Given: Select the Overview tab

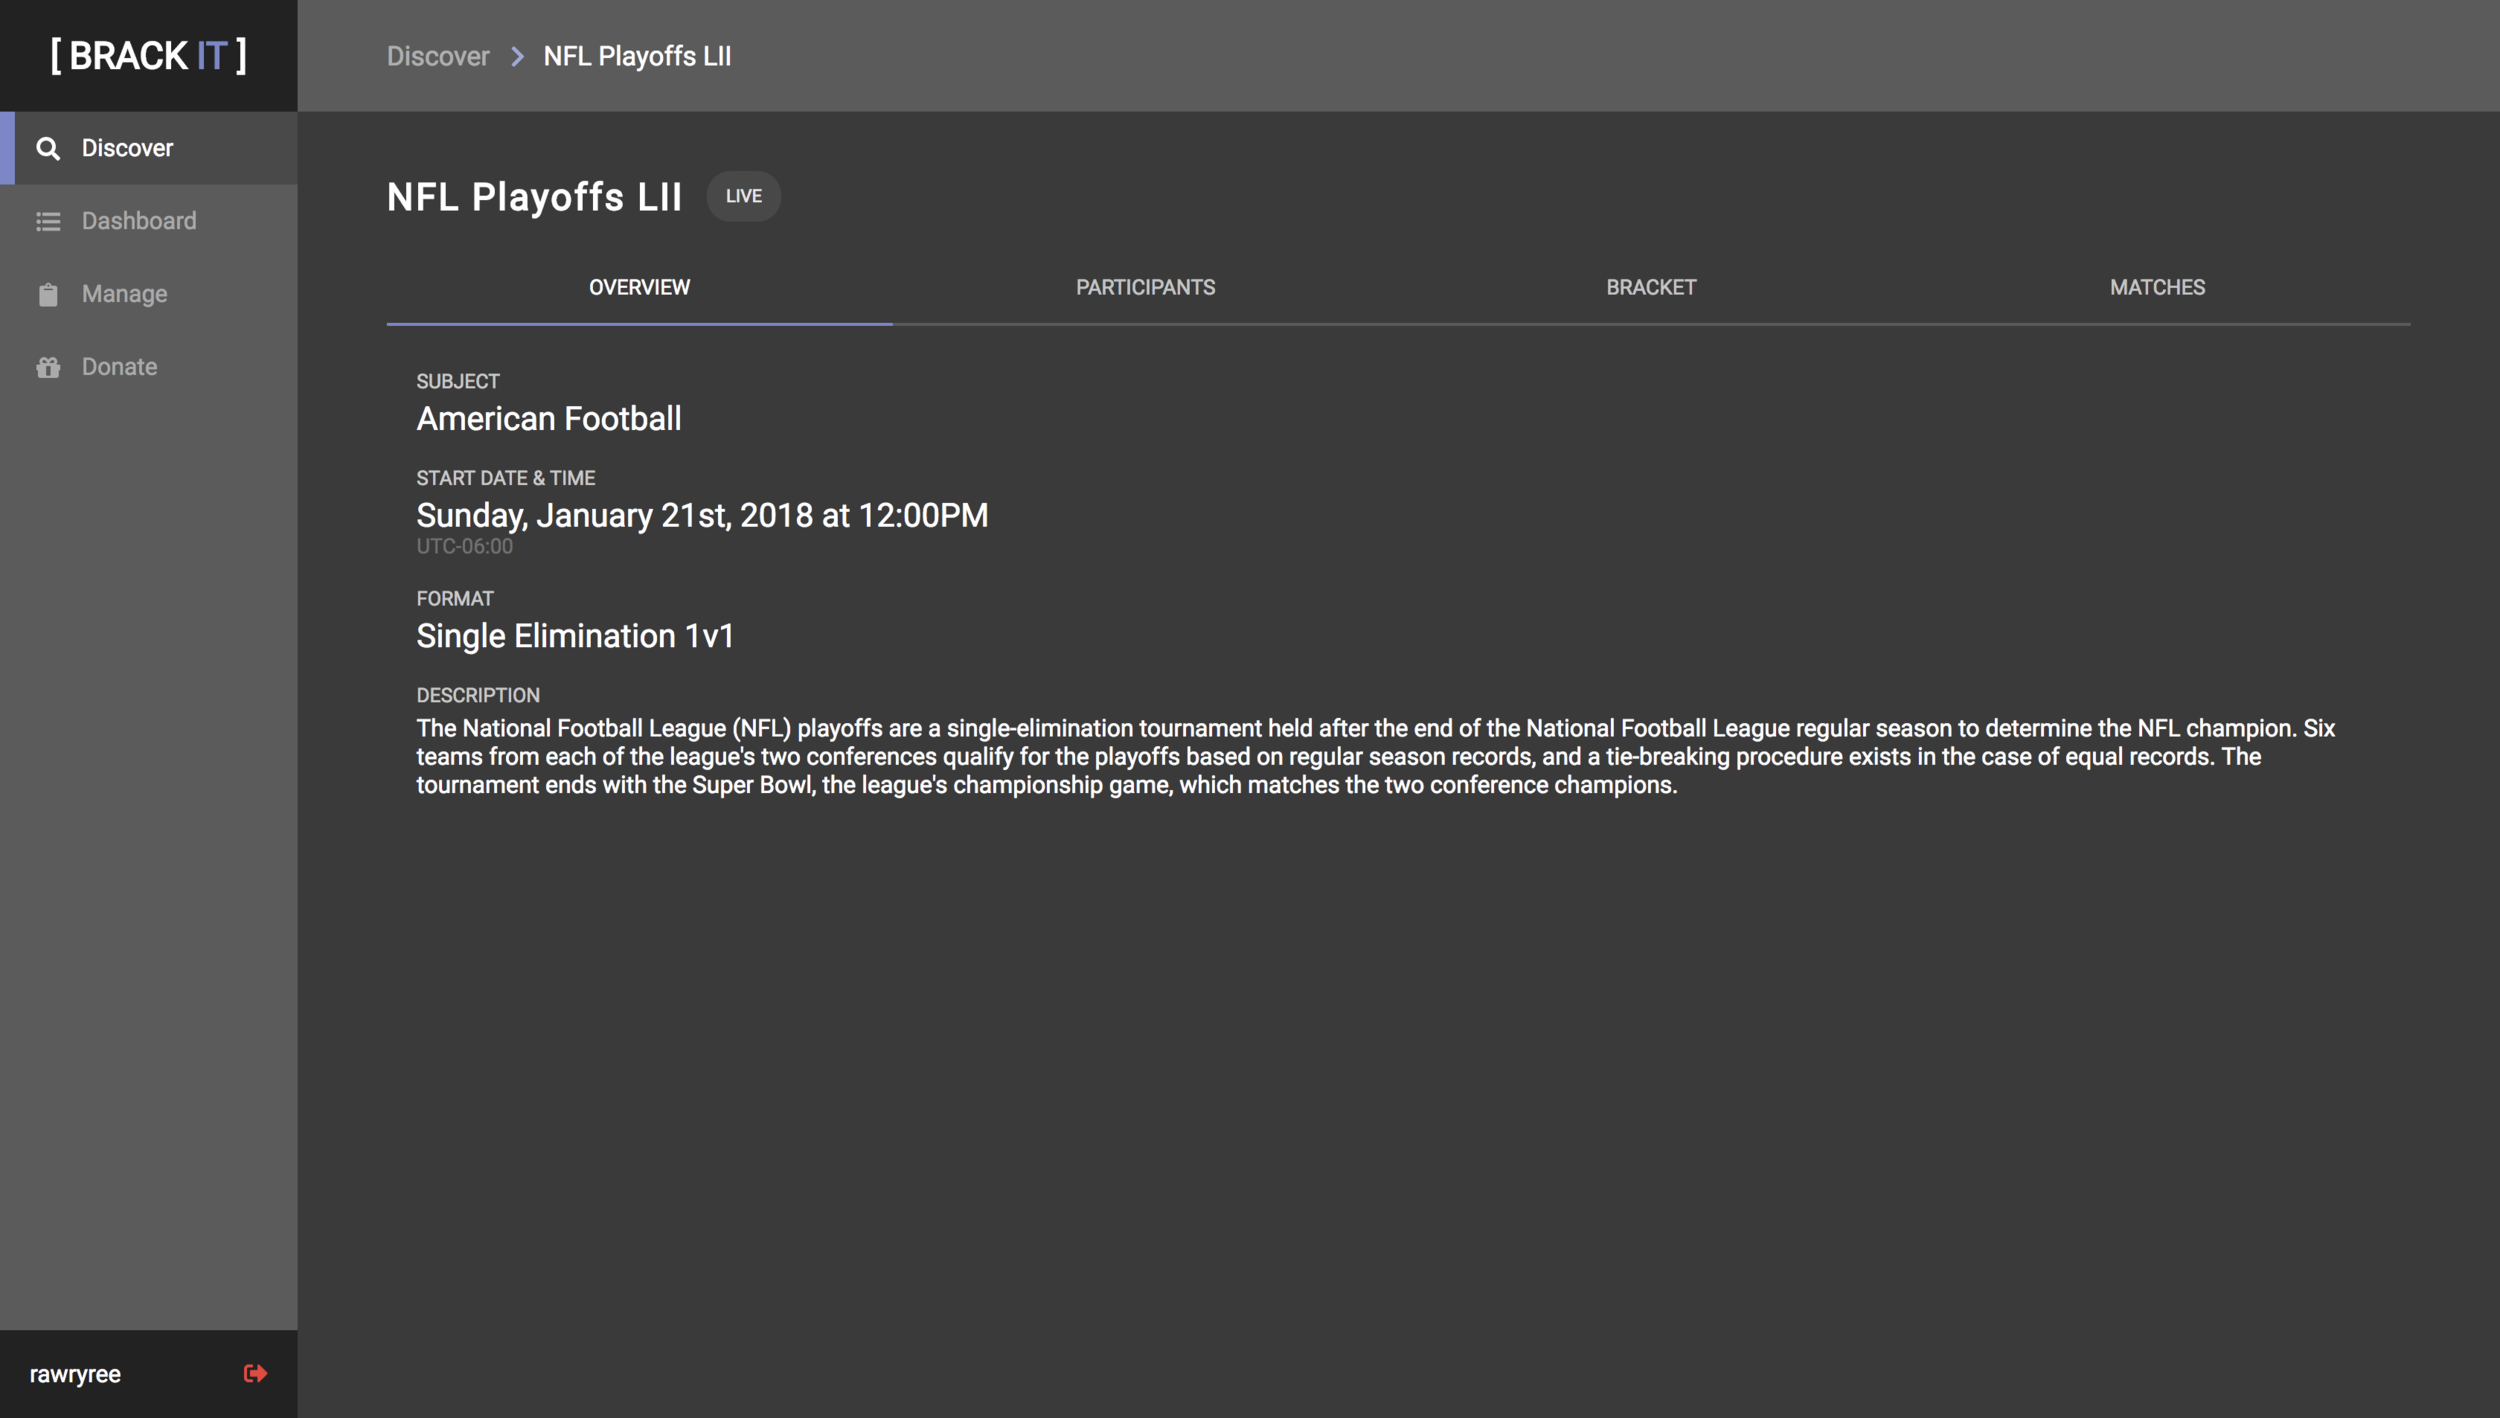Looking at the screenshot, I should pos(639,288).
